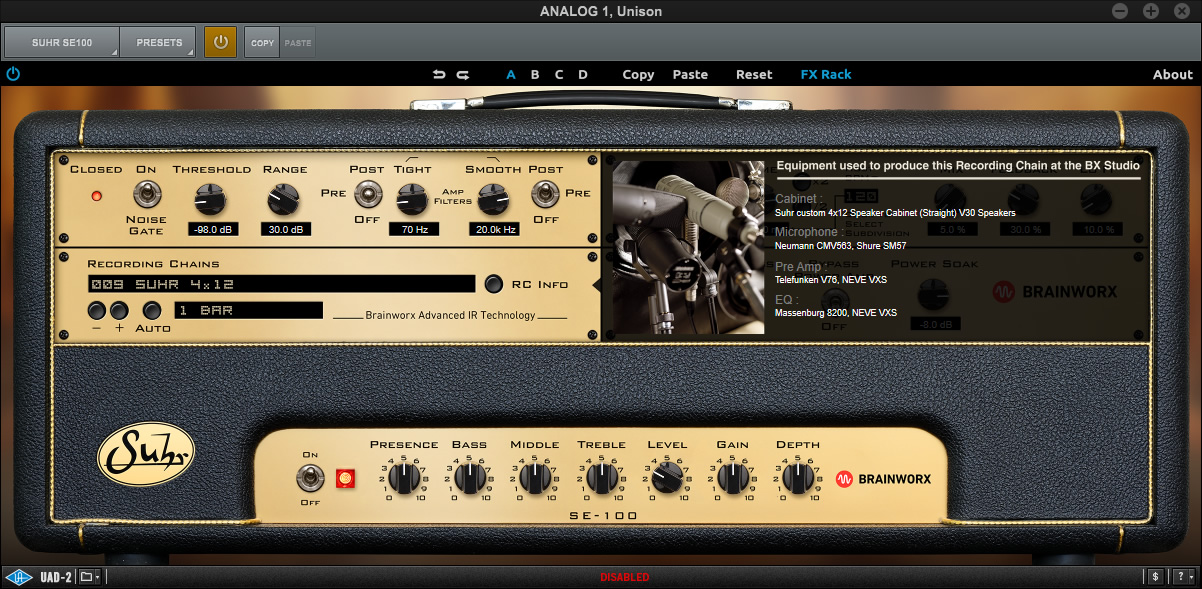
Task: Select settings bank B
Action: 535,75
